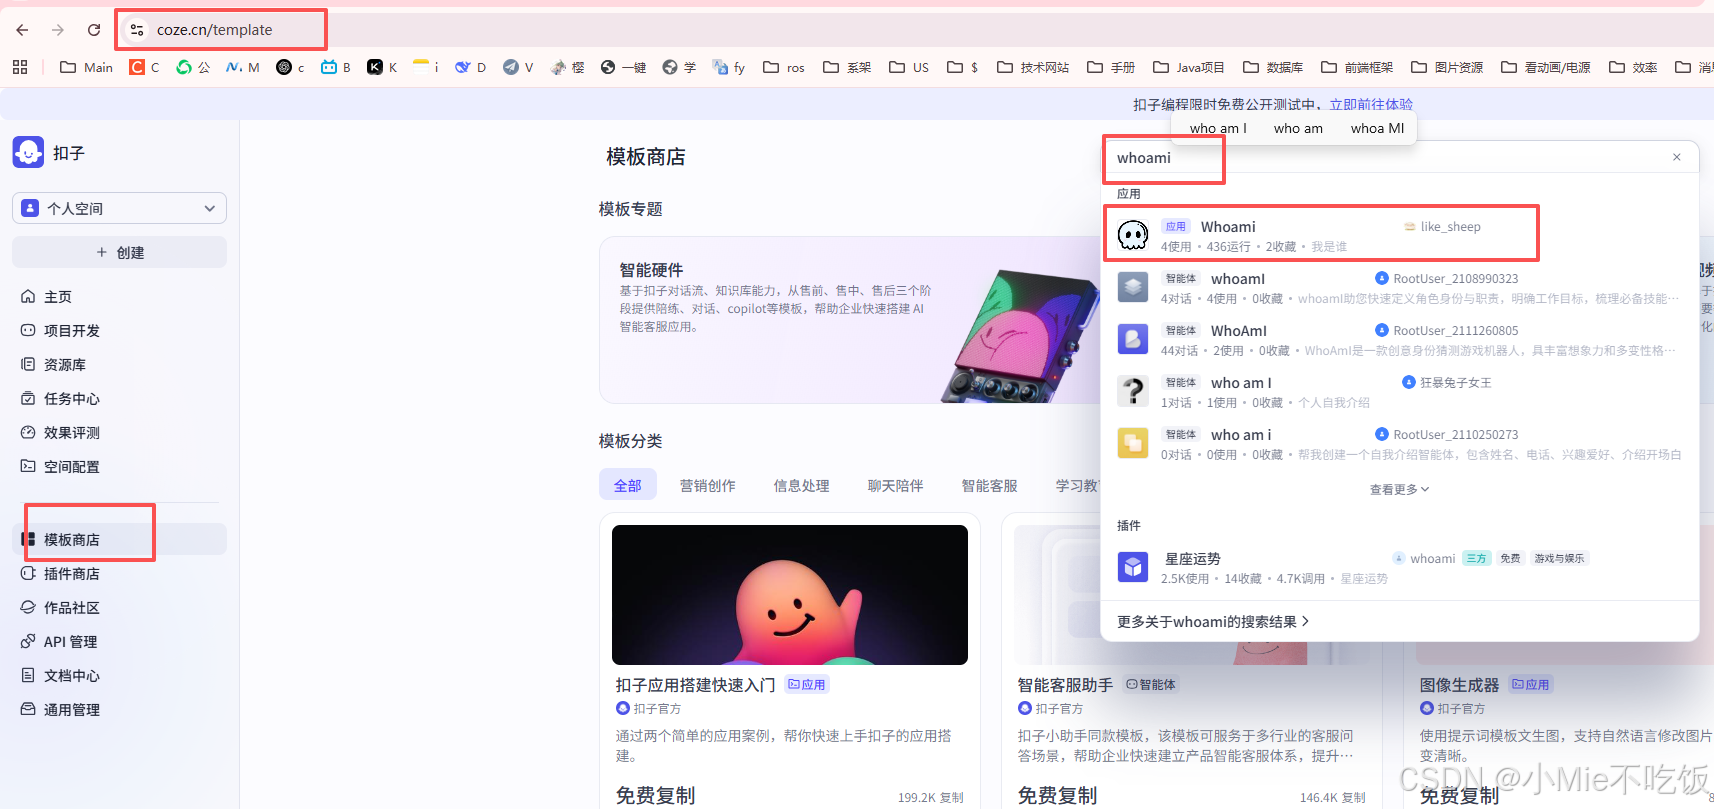
Task: Click the Coze logo icon in sidebar
Action: tap(28, 152)
